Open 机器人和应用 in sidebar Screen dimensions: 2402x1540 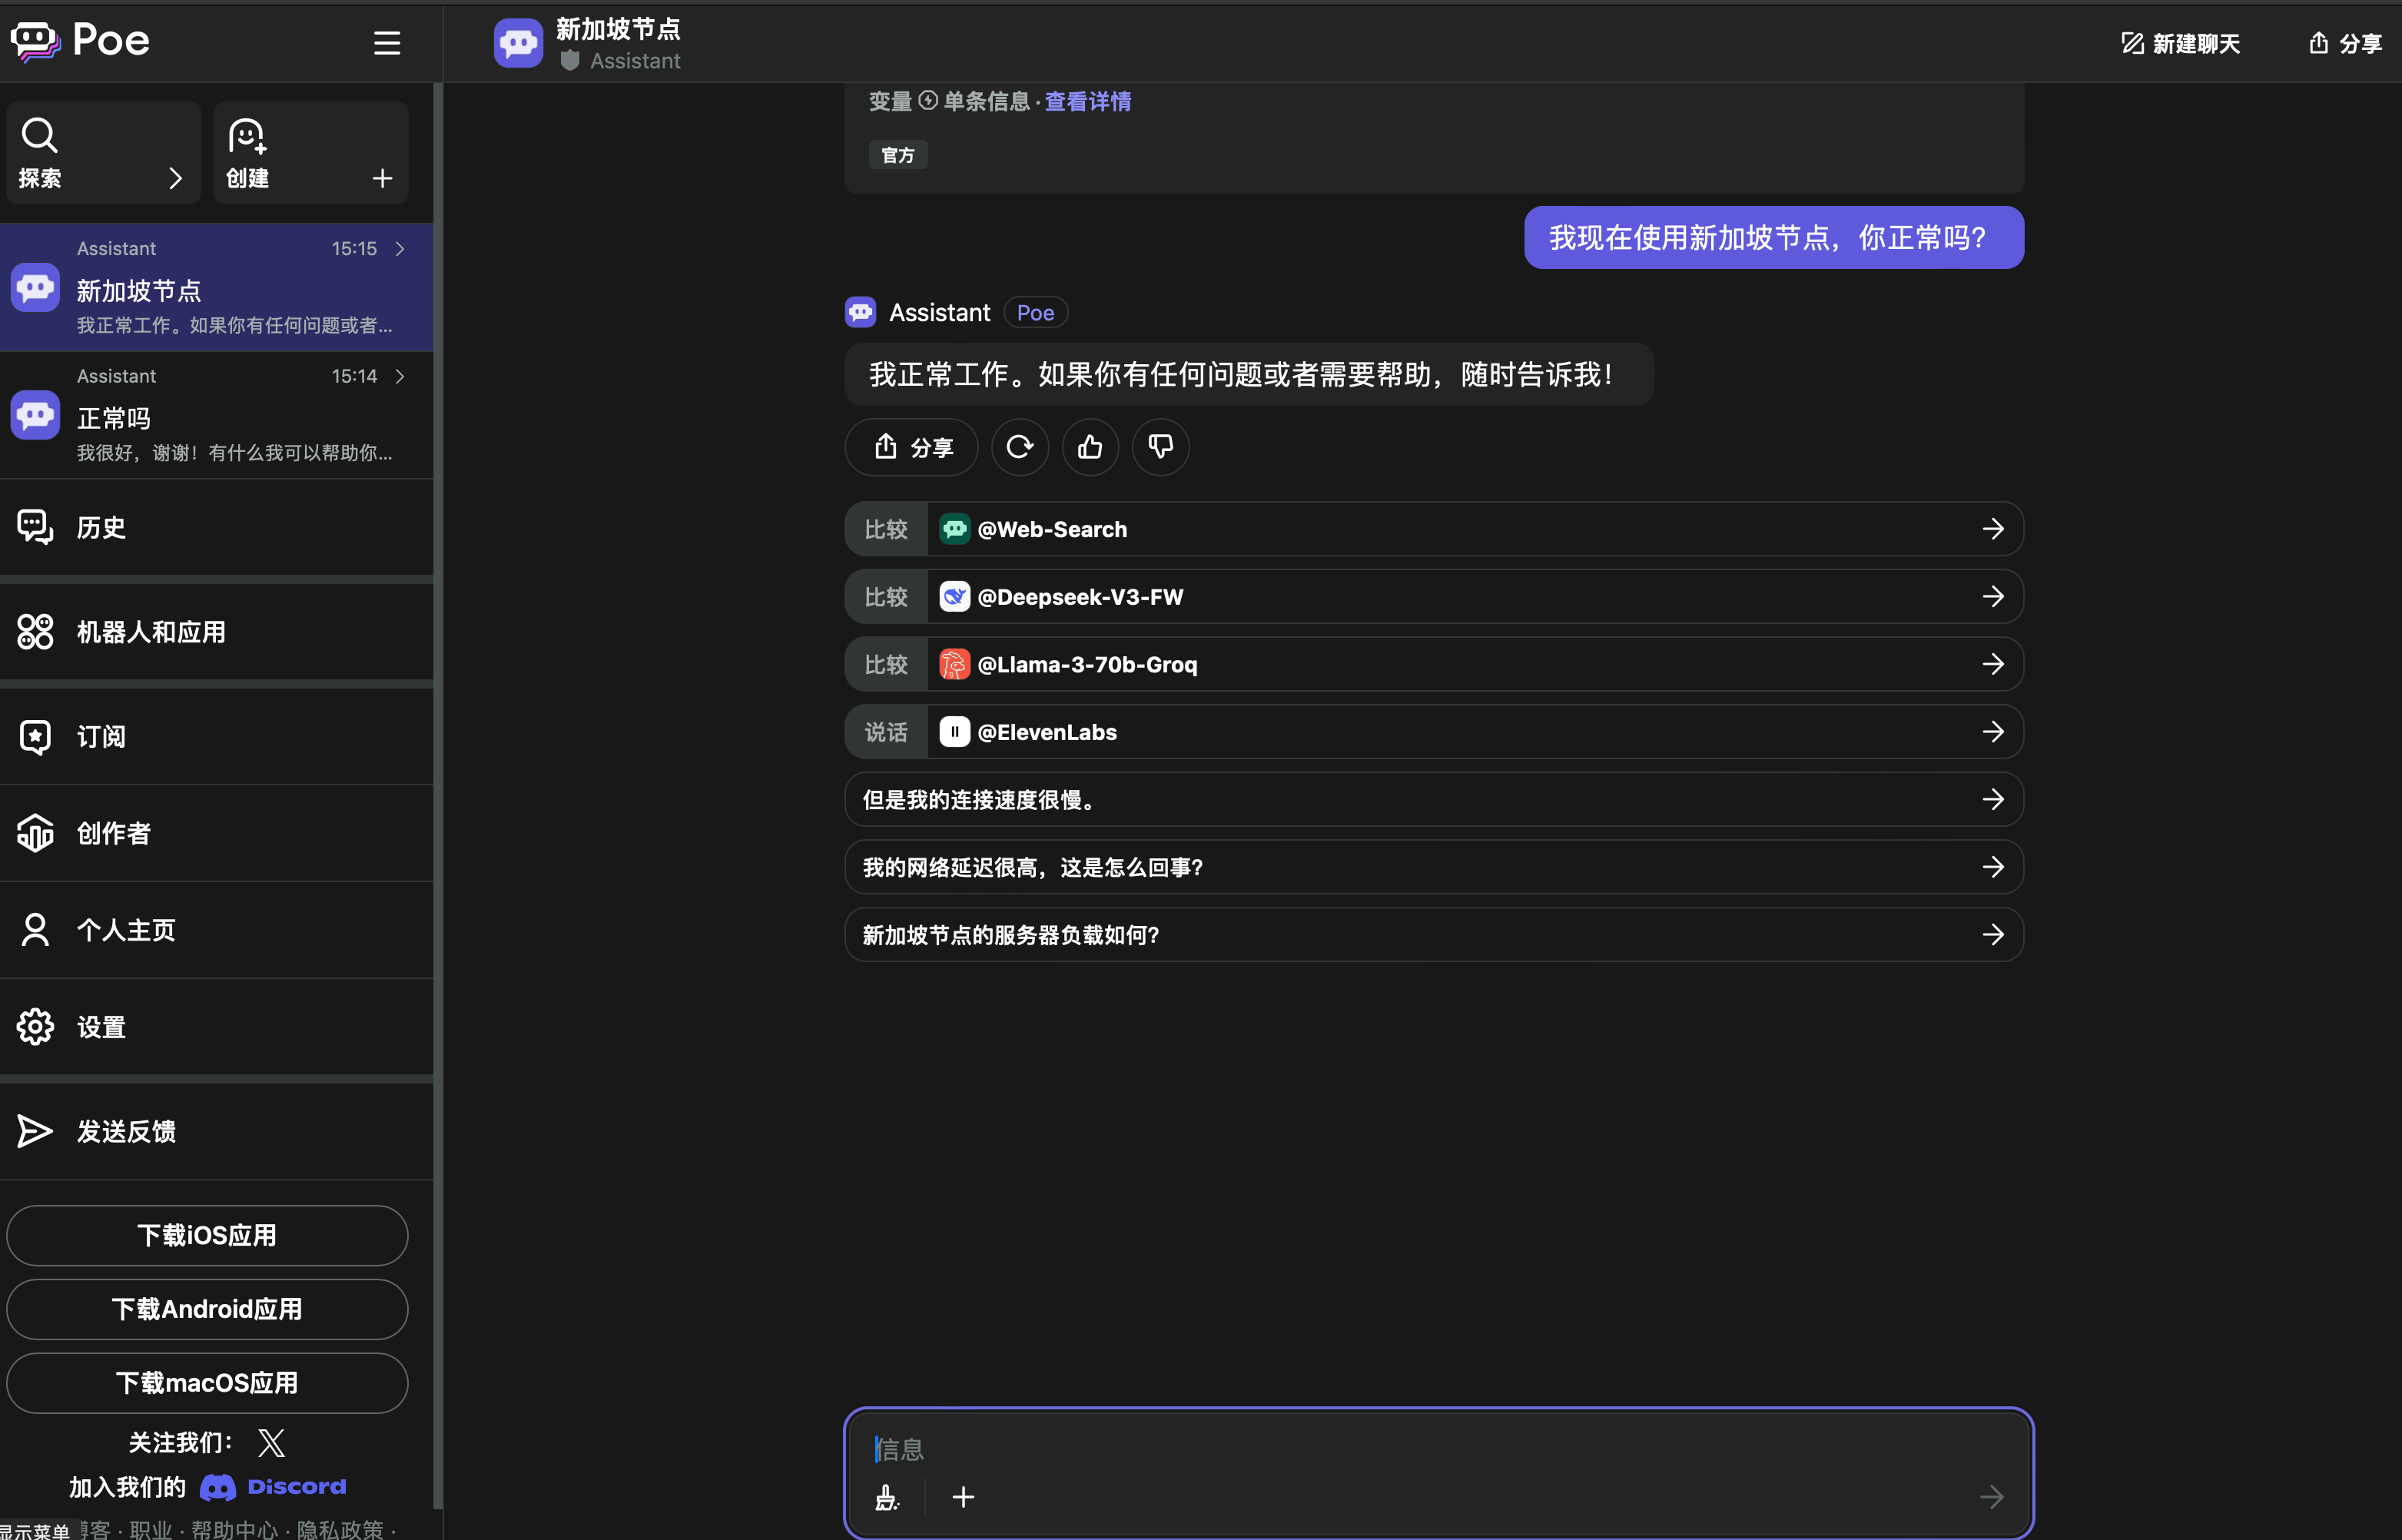coord(150,632)
